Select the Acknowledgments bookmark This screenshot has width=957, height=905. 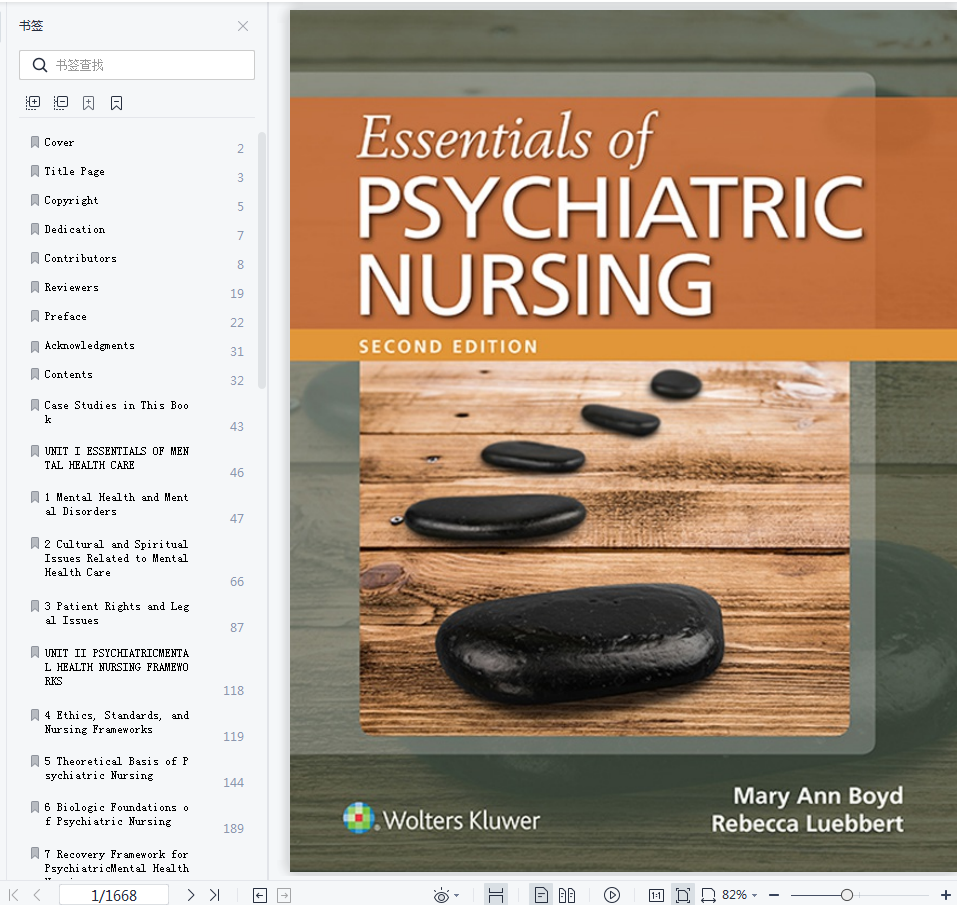coord(90,345)
